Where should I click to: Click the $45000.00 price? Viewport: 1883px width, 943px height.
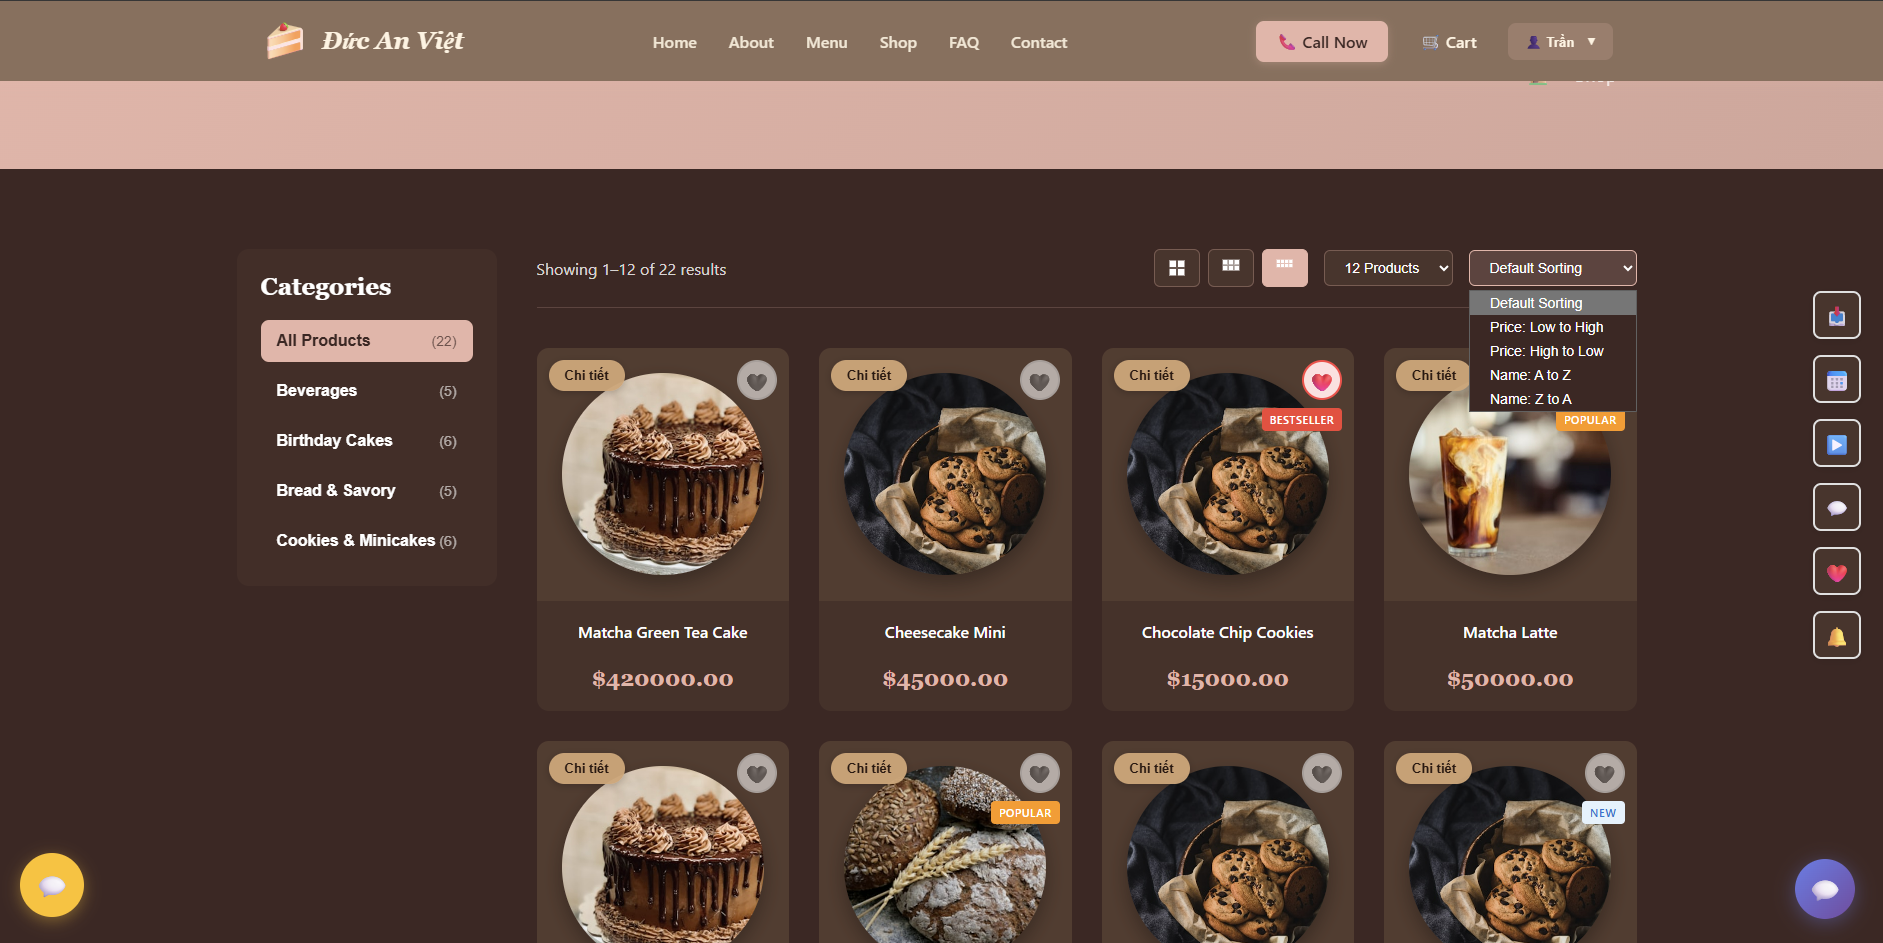[945, 680]
